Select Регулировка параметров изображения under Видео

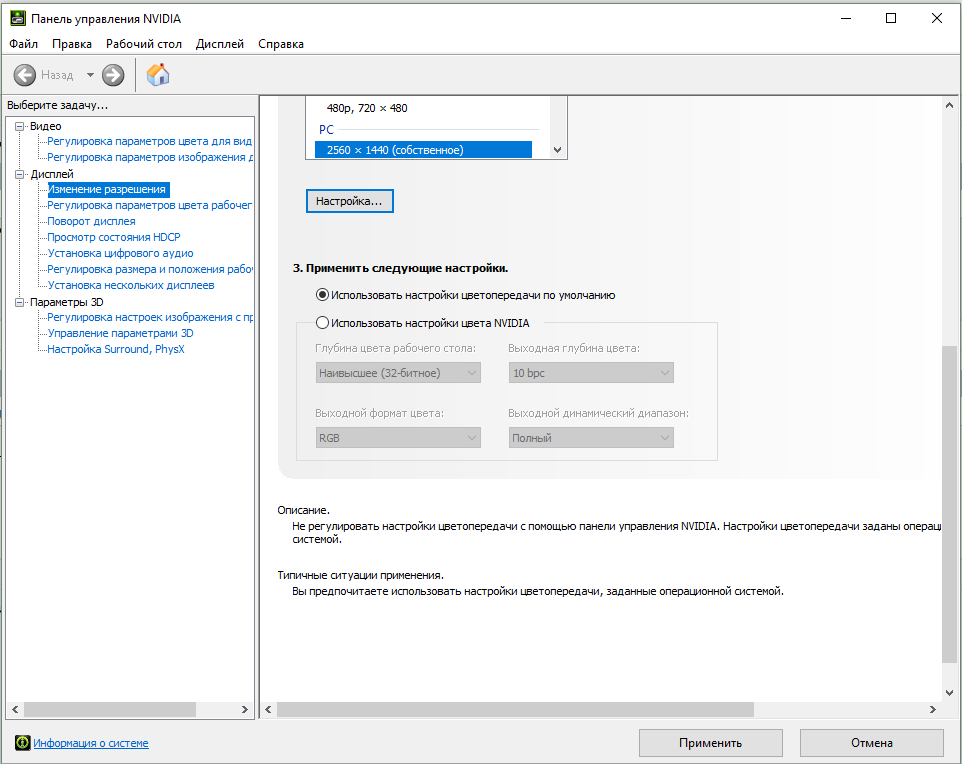[150, 157]
